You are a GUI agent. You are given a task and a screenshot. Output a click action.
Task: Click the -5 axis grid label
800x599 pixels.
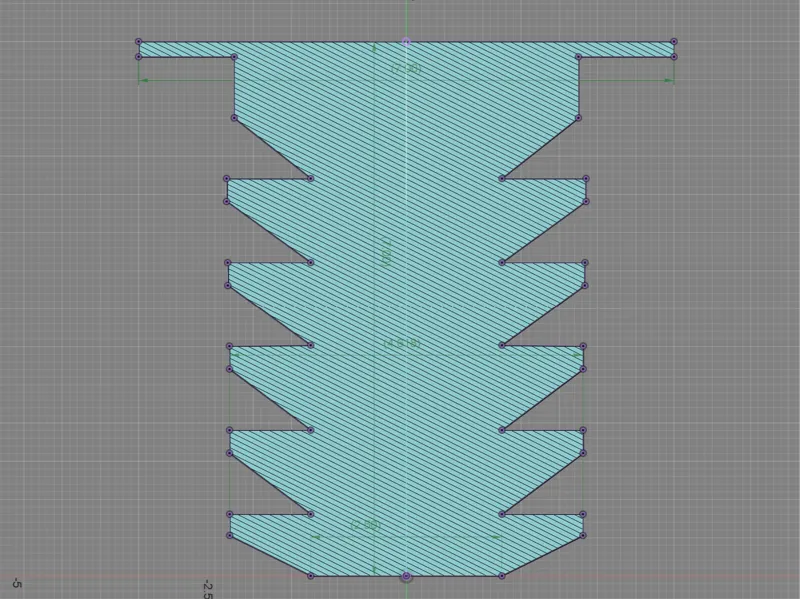(x=17, y=583)
